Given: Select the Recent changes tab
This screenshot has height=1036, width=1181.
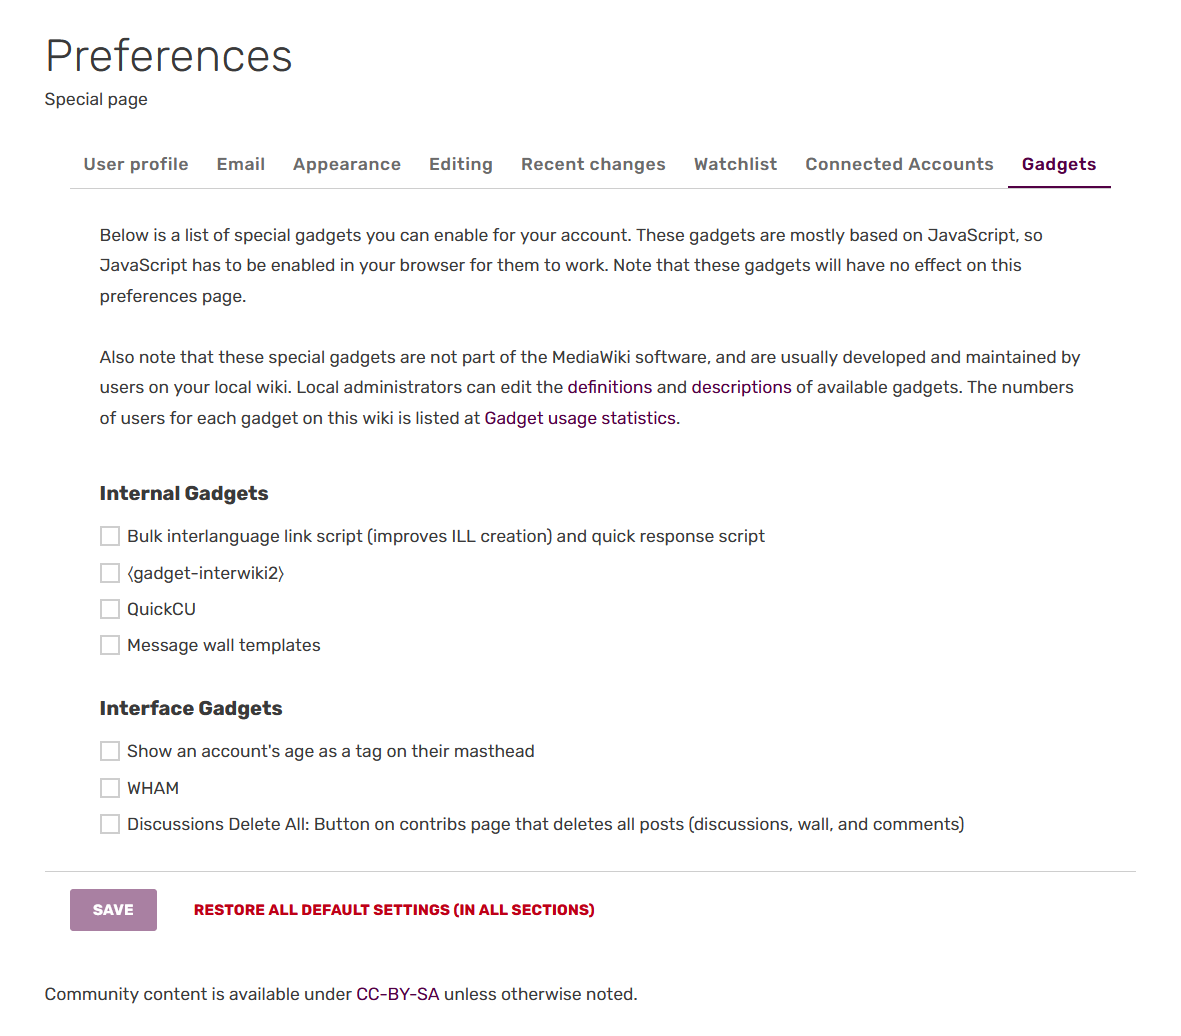Looking at the screenshot, I should tap(593, 164).
